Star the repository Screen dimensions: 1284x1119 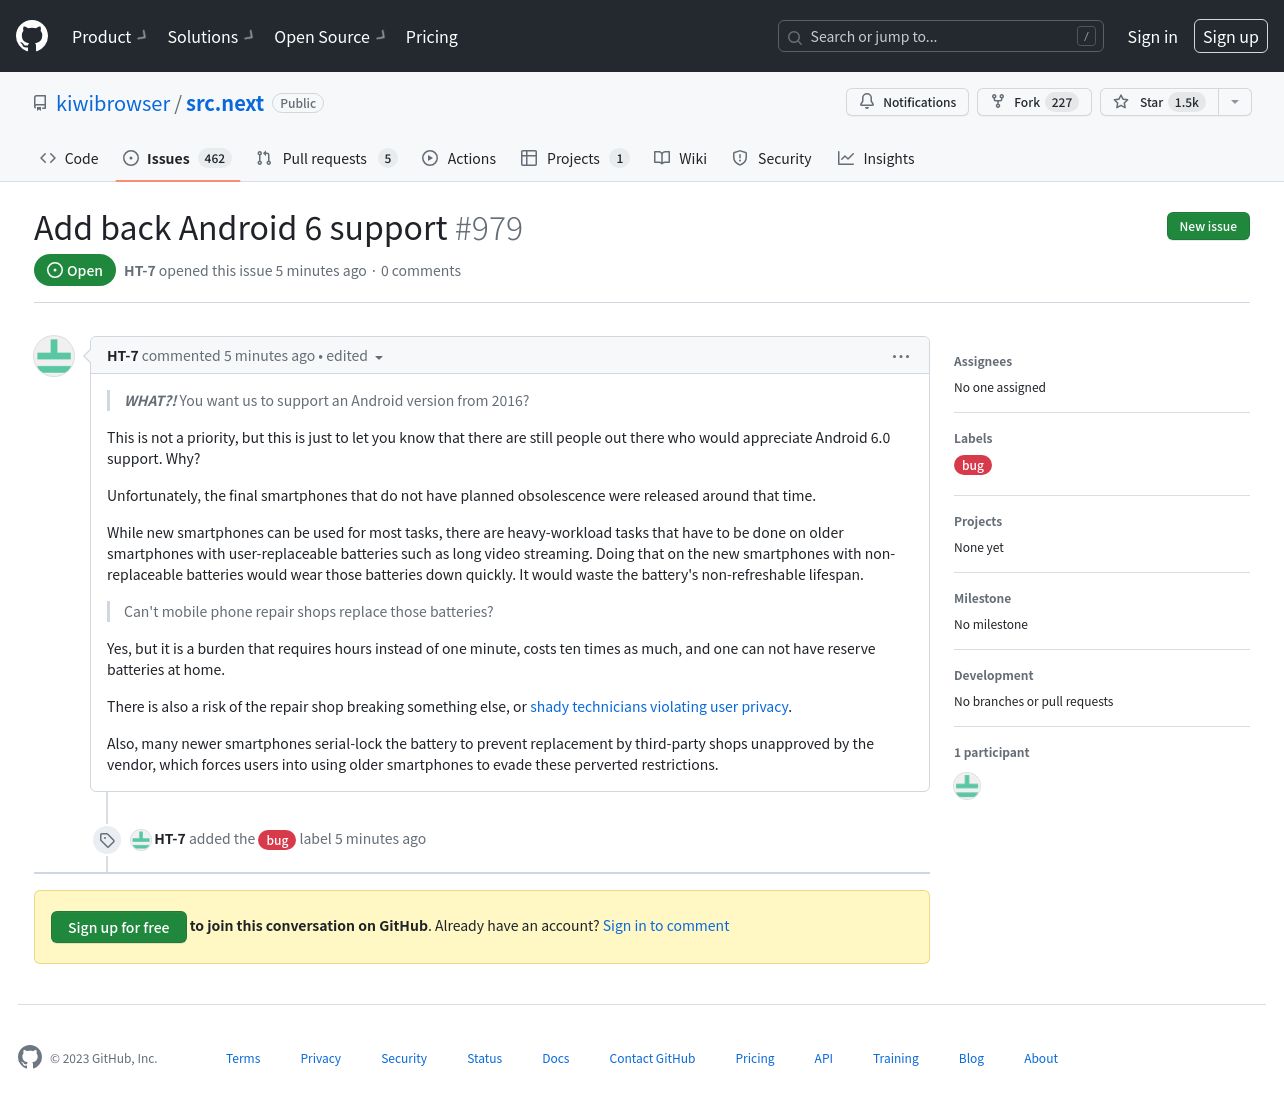click(1159, 102)
